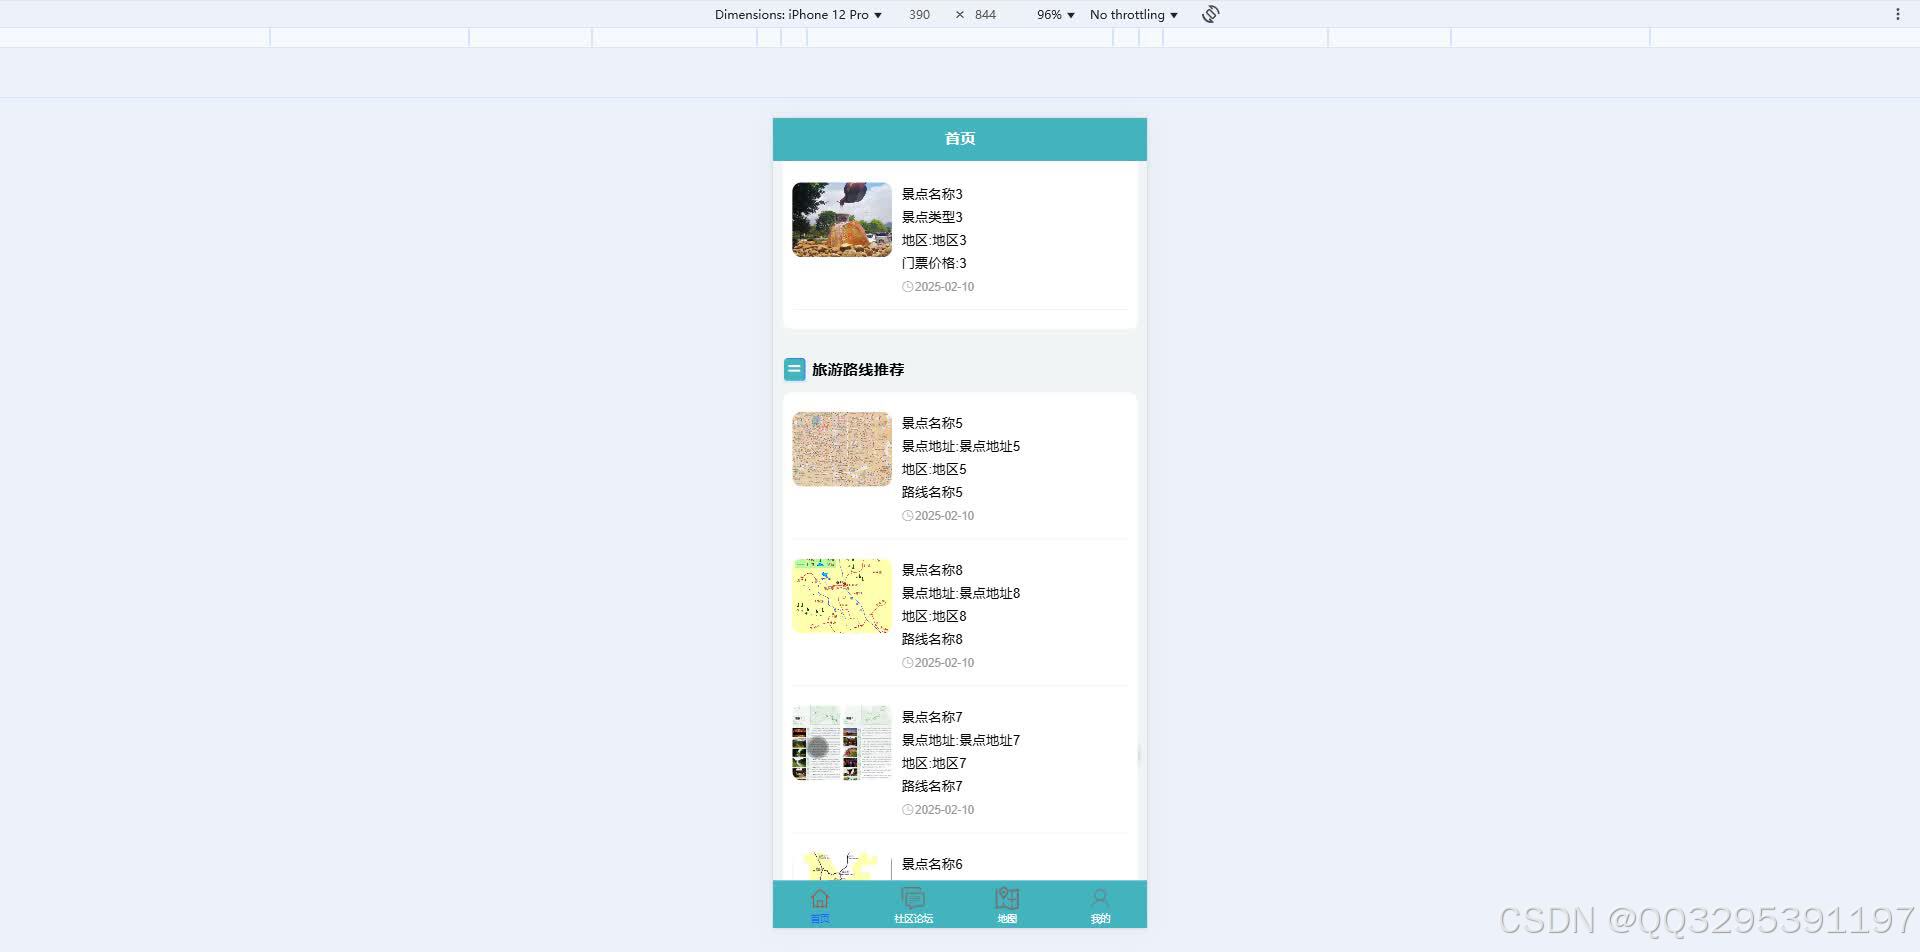
Task: Click the device height field showing 844
Action: point(984,14)
